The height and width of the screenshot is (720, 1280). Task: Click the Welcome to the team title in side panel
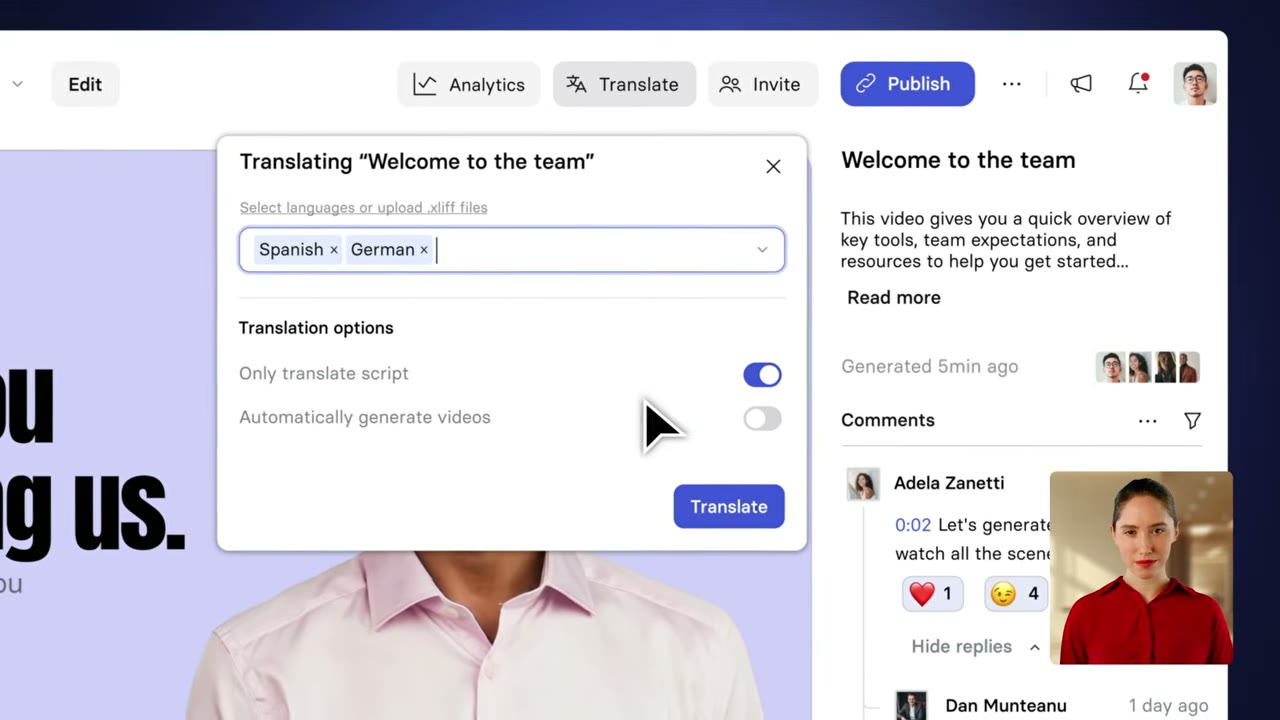[x=958, y=160]
